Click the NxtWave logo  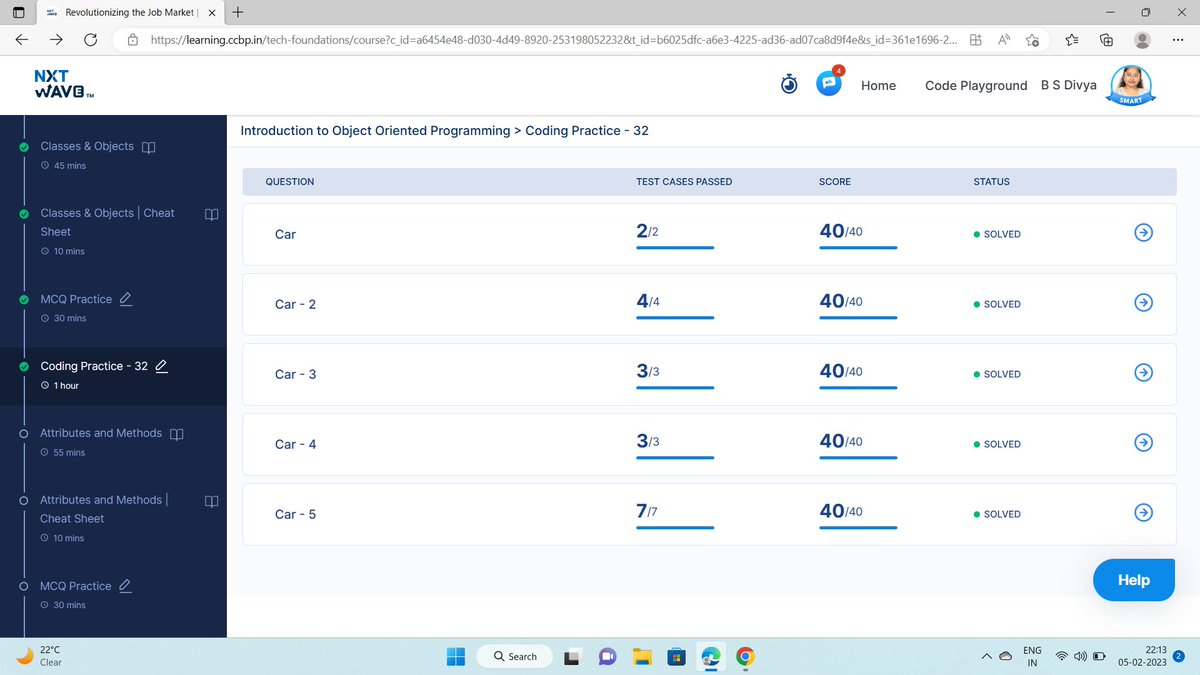tap(64, 84)
